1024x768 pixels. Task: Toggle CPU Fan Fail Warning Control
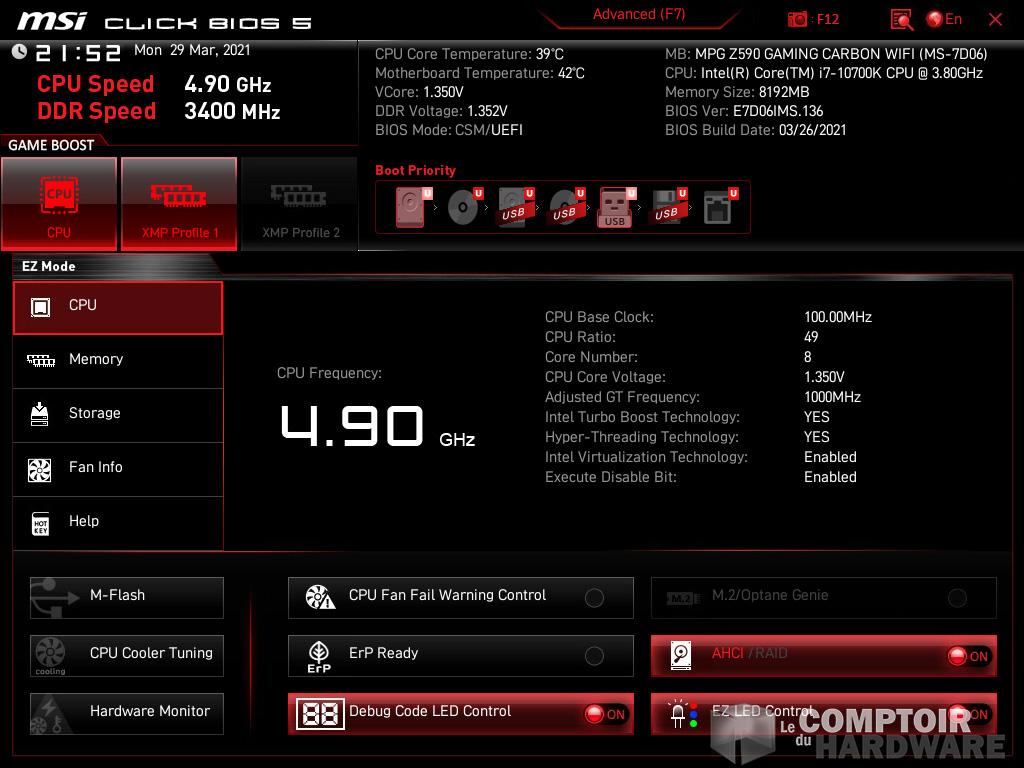(x=594, y=598)
